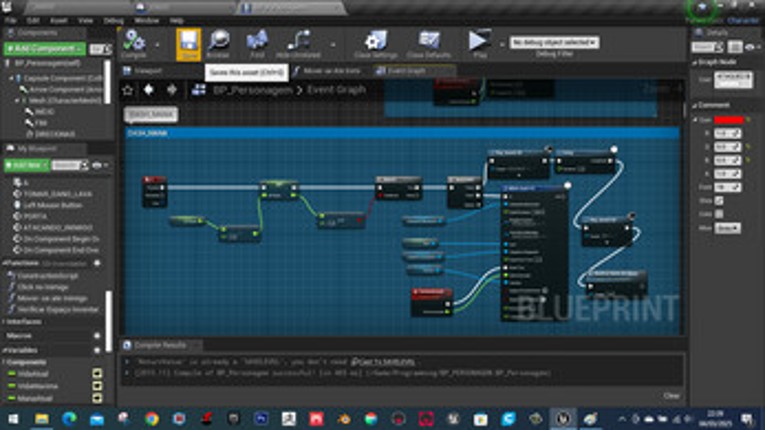Toggle the Color Bubble checkbox
This screenshot has height=430, width=765.
tap(719, 214)
